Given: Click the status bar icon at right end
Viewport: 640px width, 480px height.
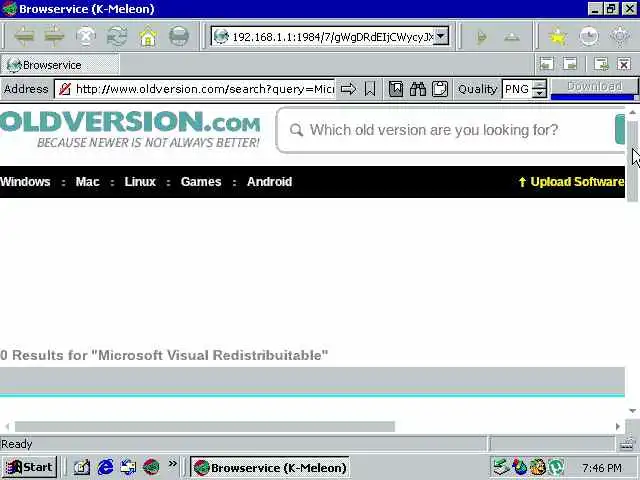Looking at the screenshot, I should [627, 444].
